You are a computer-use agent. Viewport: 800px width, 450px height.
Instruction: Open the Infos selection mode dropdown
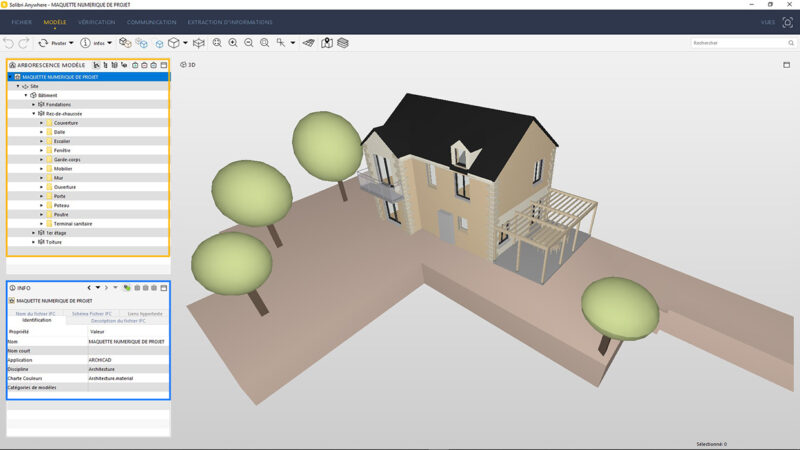tap(109, 43)
